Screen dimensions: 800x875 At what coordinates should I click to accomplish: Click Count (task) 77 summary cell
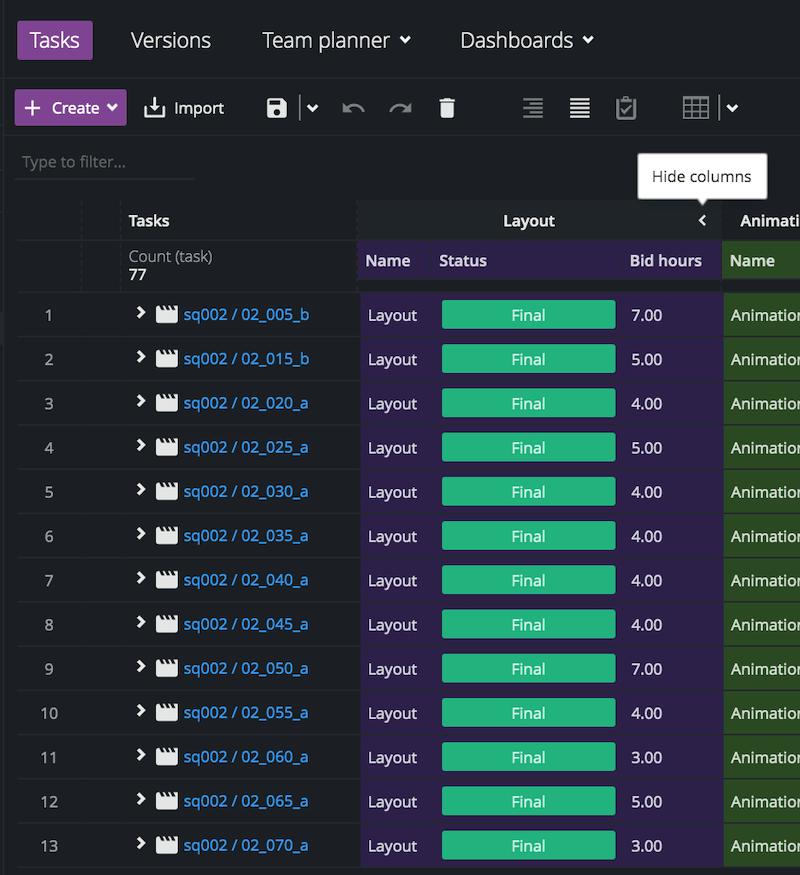pyautogui.click(x=171, y=265)
